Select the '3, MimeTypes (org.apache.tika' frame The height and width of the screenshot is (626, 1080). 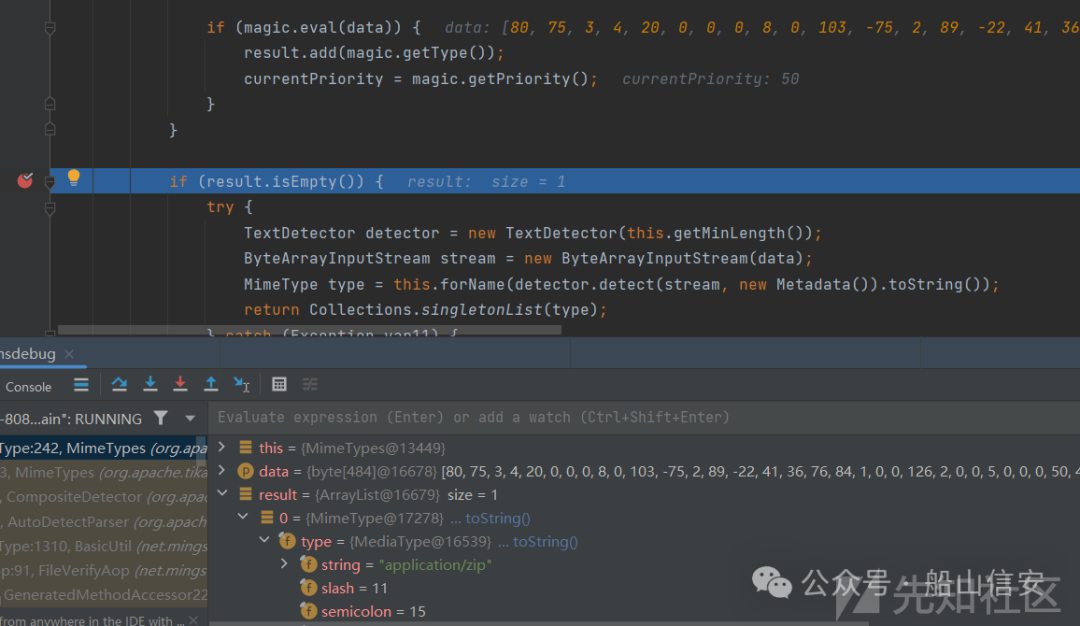[103, 472]
